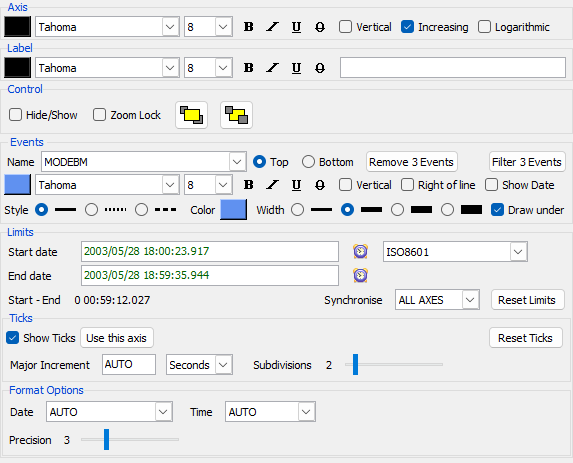Open the Label font size dropdown
The image size is (573, 463).
pos(223,68)
